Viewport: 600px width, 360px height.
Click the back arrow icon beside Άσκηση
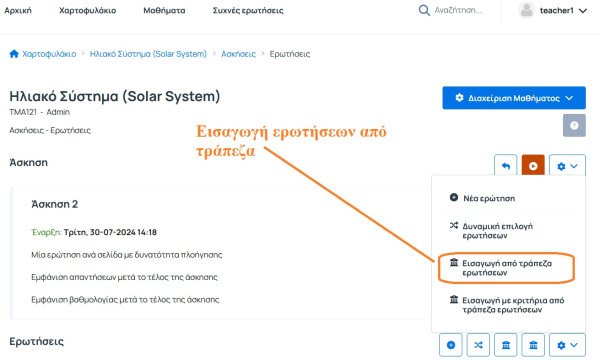505,166
